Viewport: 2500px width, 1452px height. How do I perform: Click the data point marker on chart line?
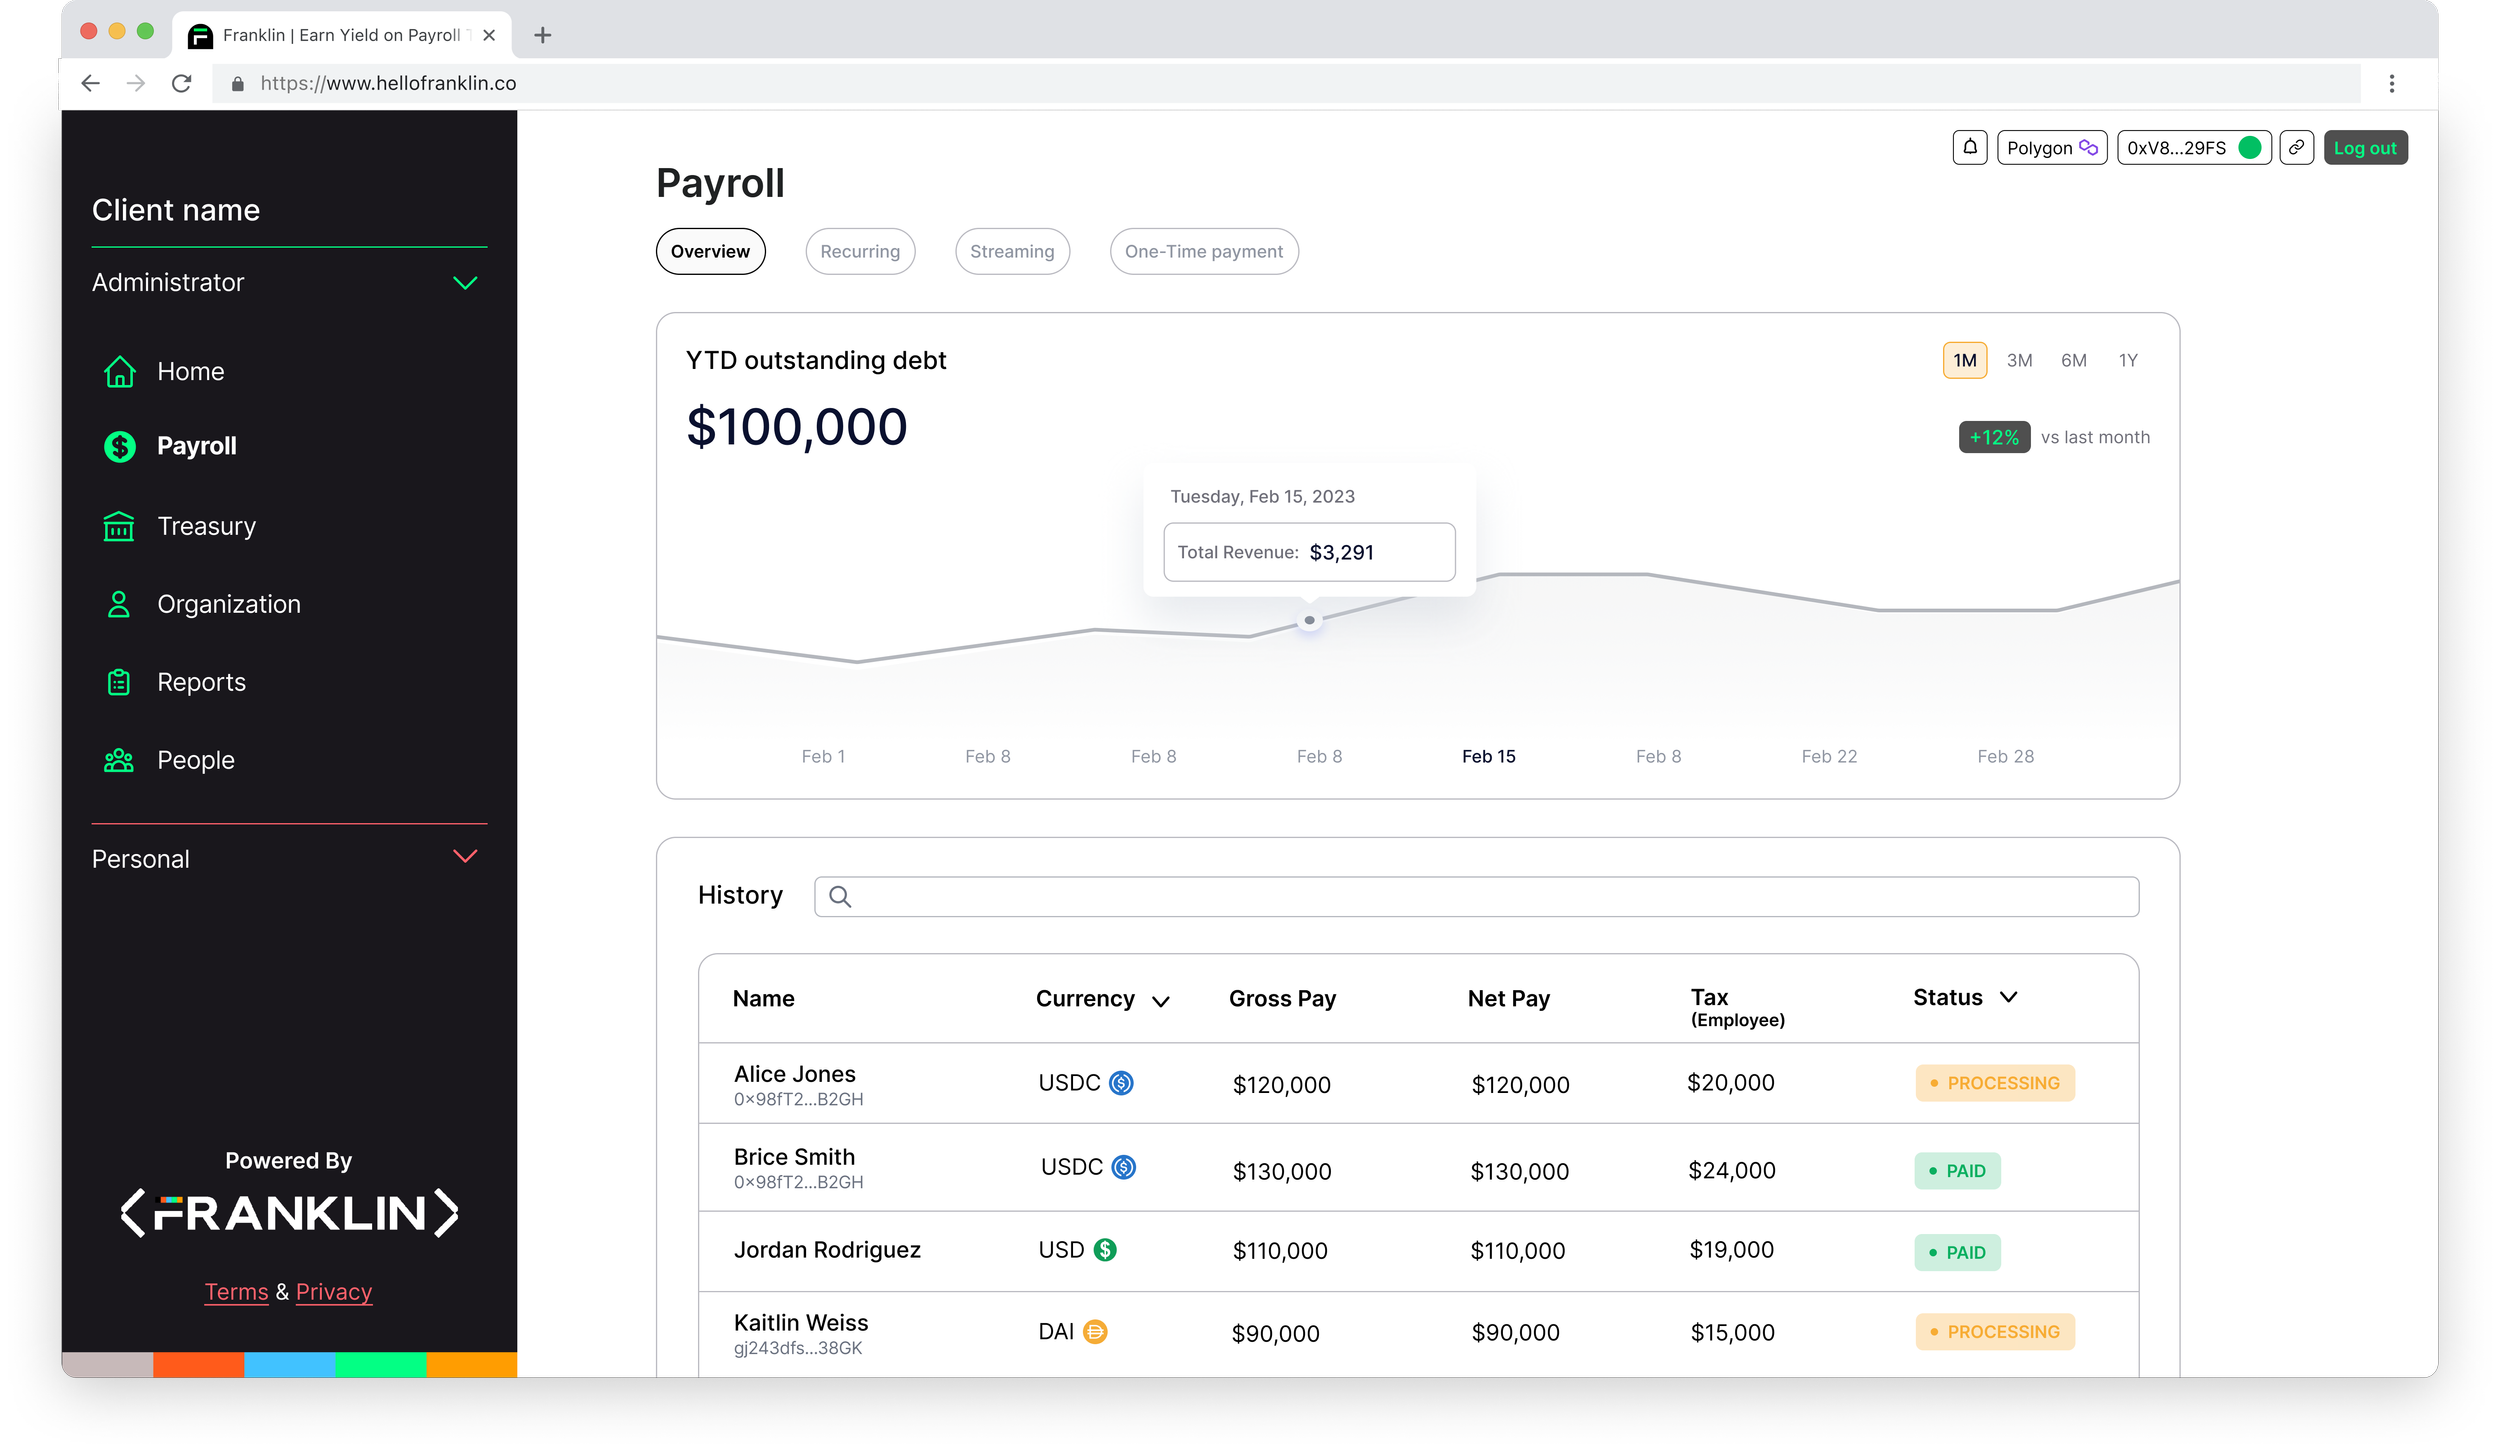1309,621
